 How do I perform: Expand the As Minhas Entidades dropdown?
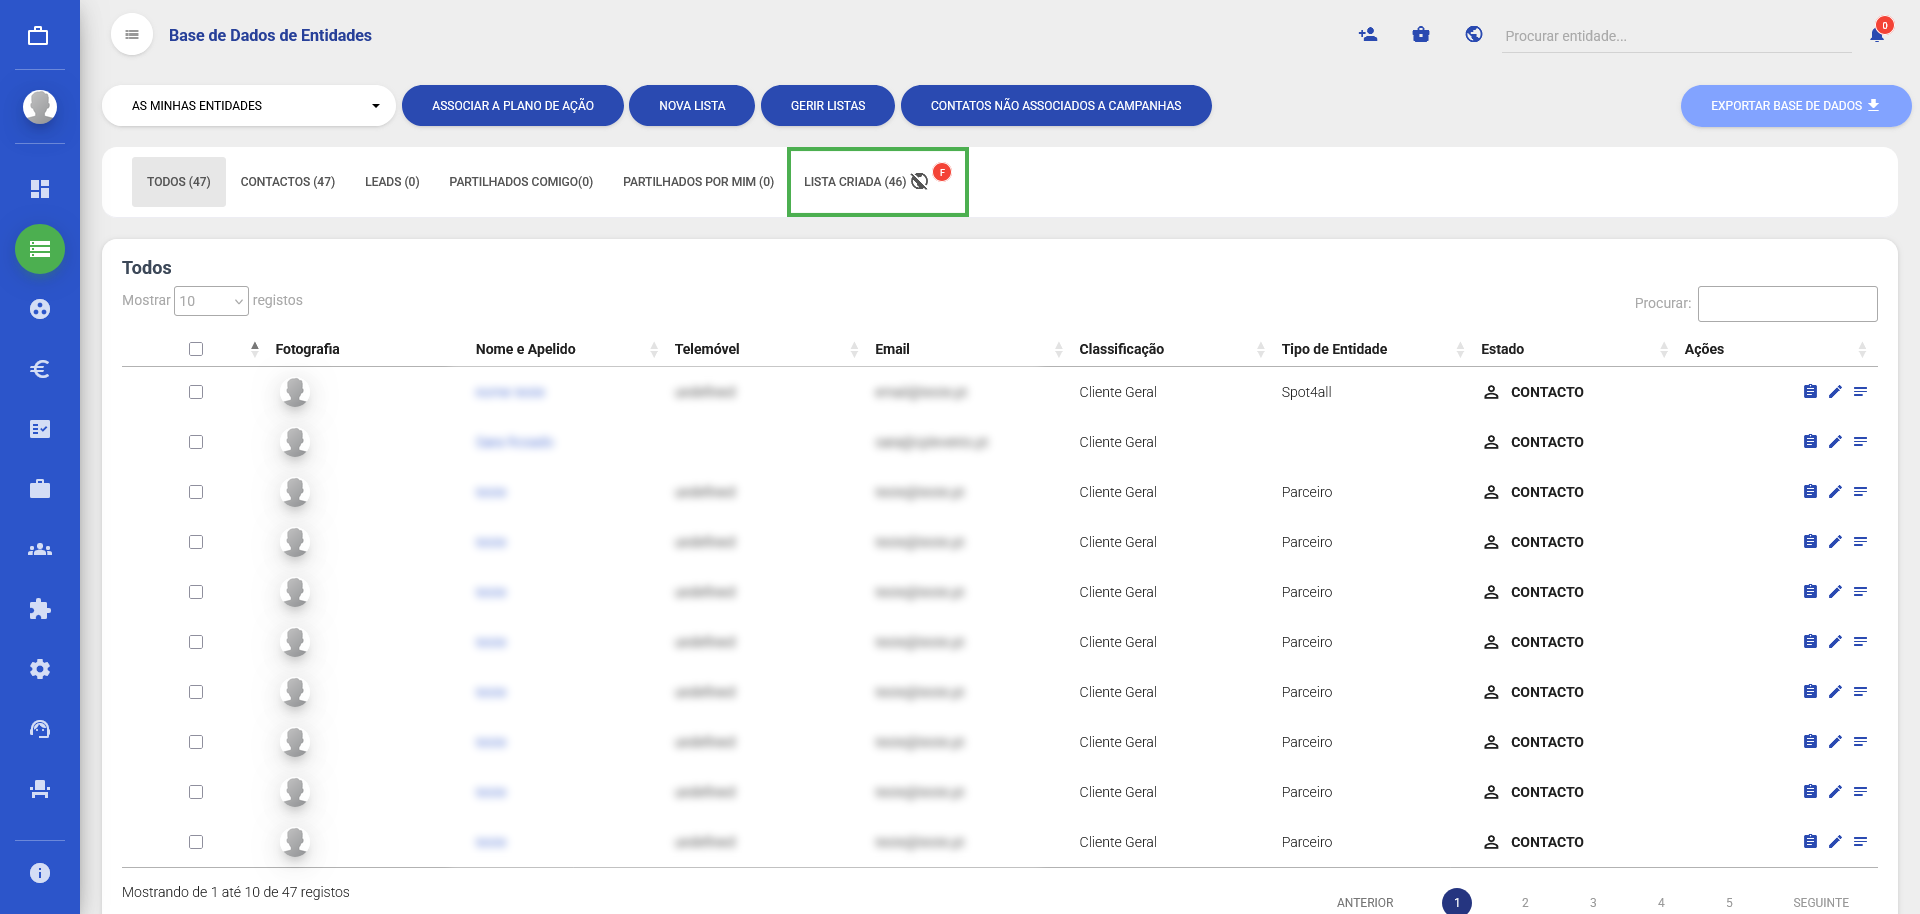(249, 106)
